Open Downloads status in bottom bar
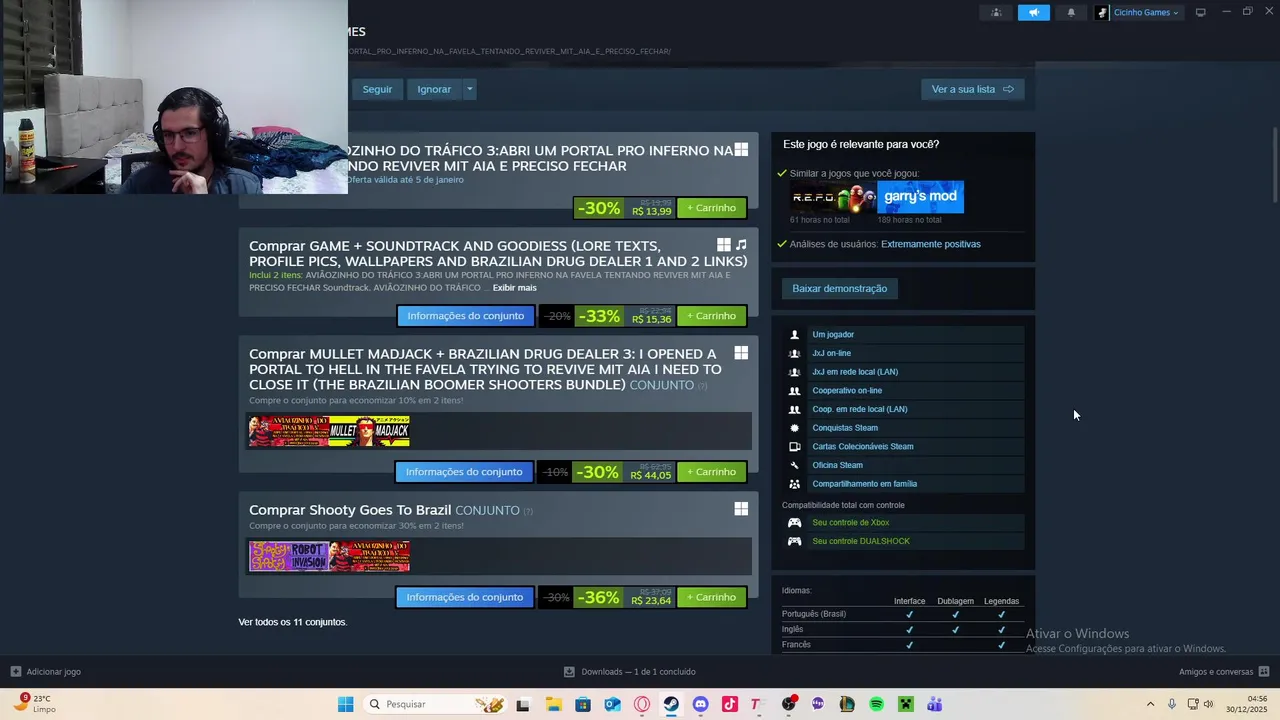This screenshot has width=1280, height=720. point(630,672)
